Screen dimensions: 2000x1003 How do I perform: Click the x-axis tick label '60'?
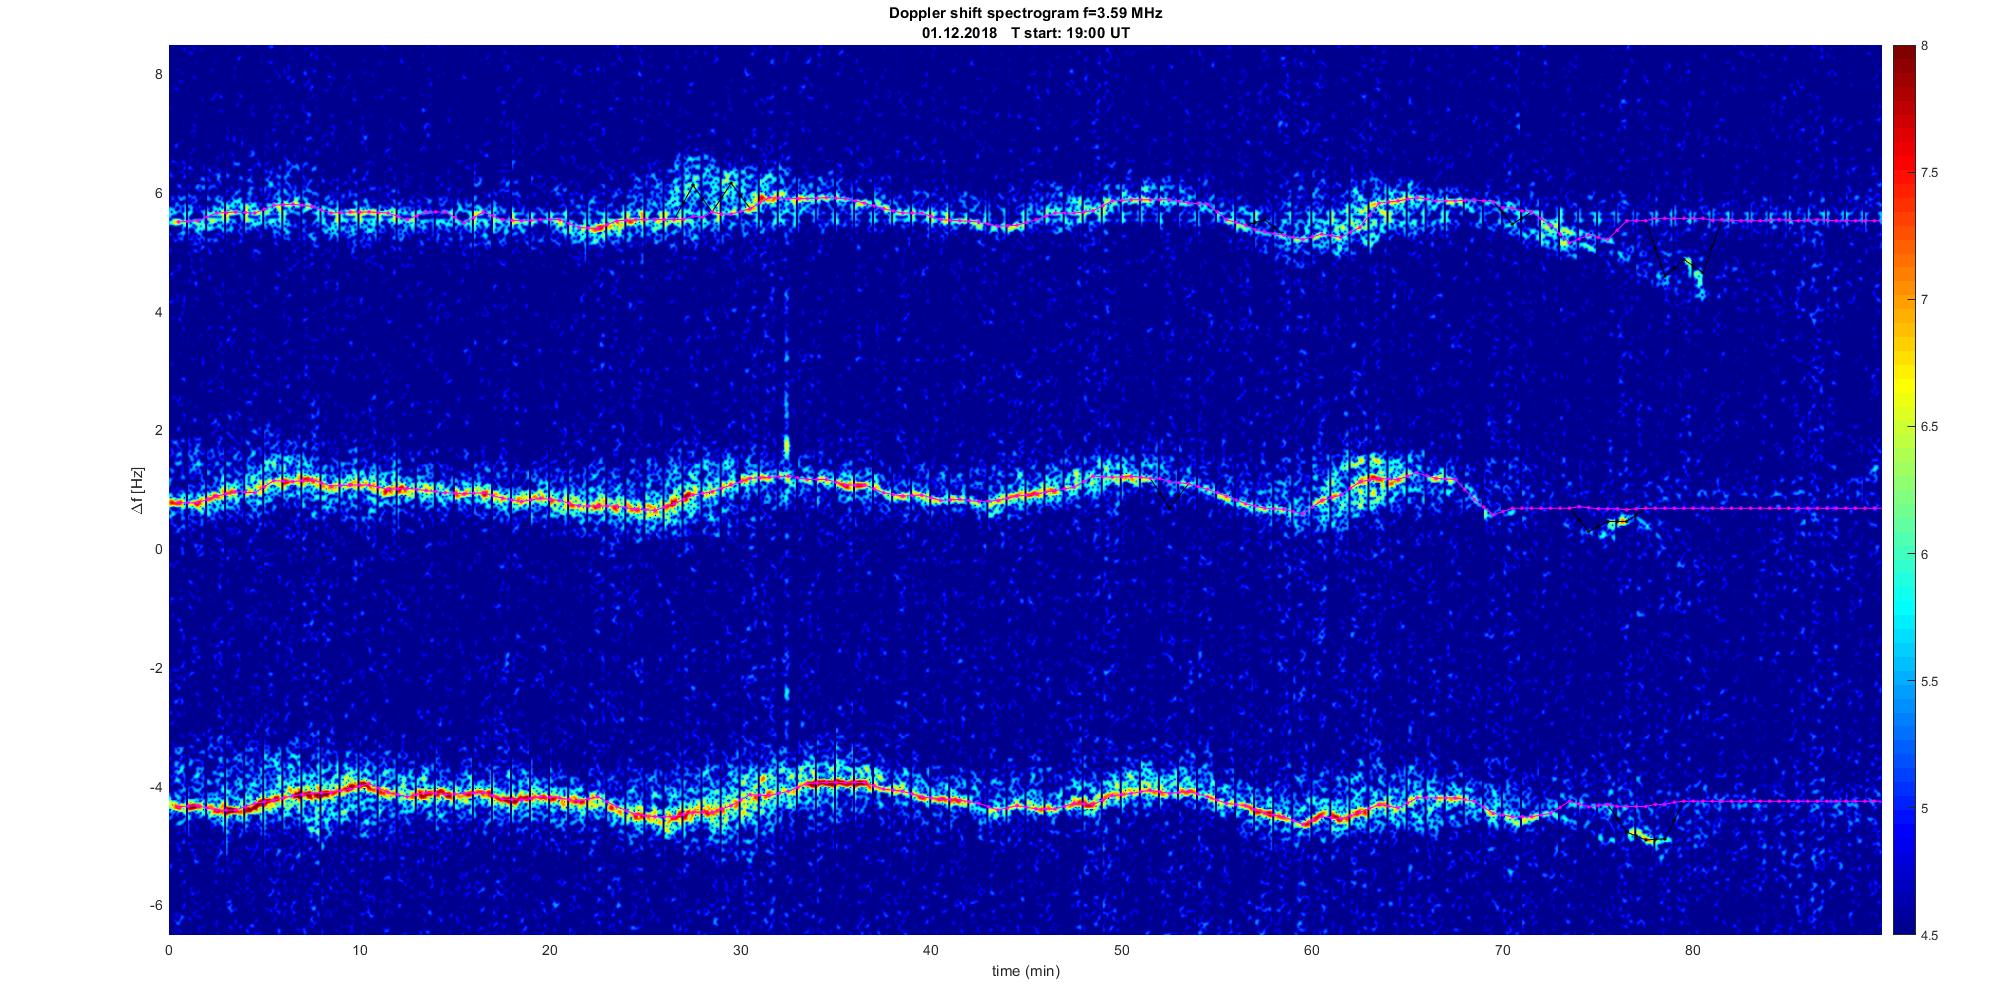1312,950
